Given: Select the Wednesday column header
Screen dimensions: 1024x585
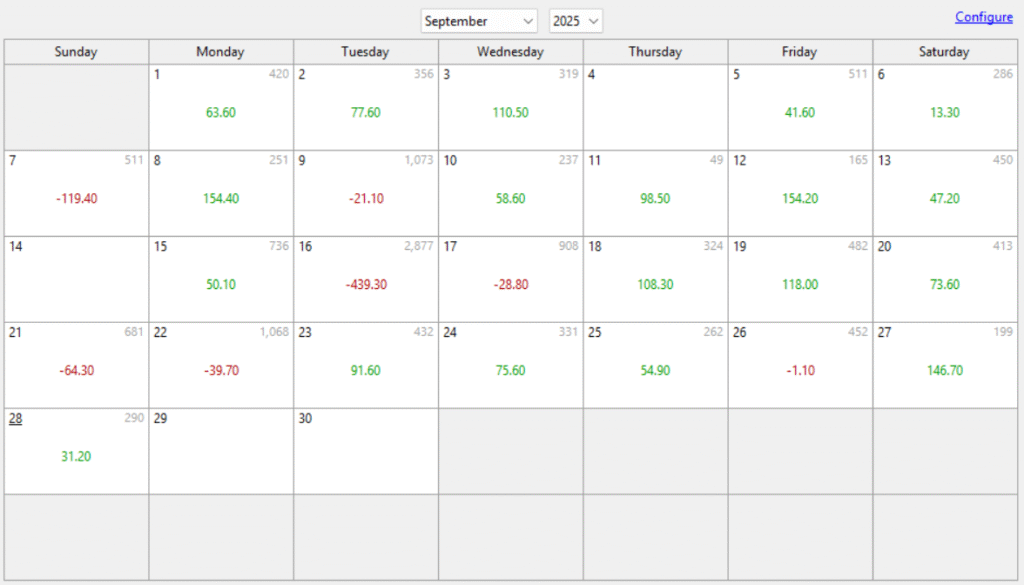Looking at the screenshot, I should pyautogui.click(x=510, y=52).
